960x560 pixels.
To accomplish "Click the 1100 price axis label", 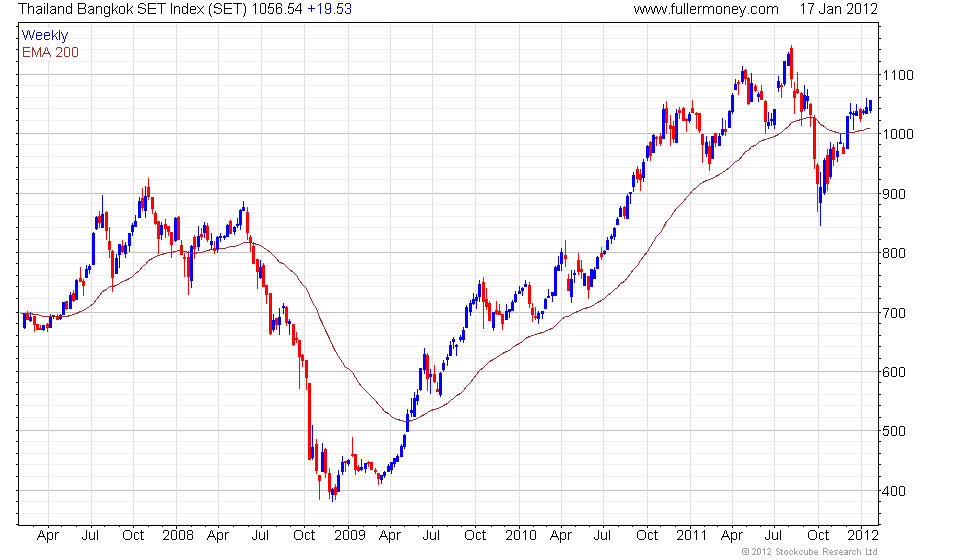I will coord(898,75).
